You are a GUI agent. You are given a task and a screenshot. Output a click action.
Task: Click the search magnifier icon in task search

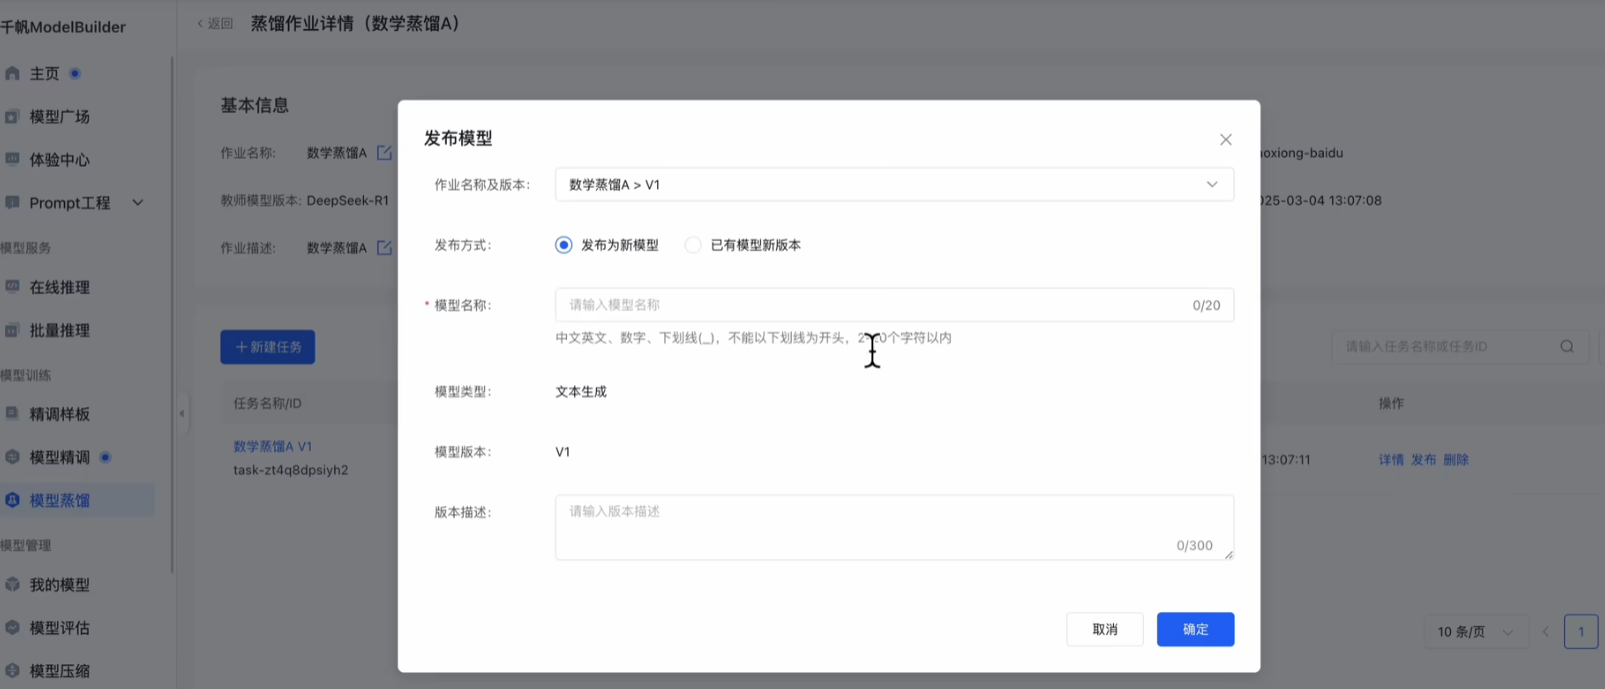1567,347
